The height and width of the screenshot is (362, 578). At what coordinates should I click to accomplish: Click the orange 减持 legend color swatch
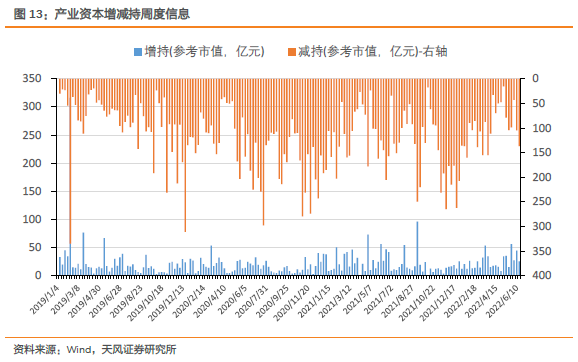tap(292, 52)
